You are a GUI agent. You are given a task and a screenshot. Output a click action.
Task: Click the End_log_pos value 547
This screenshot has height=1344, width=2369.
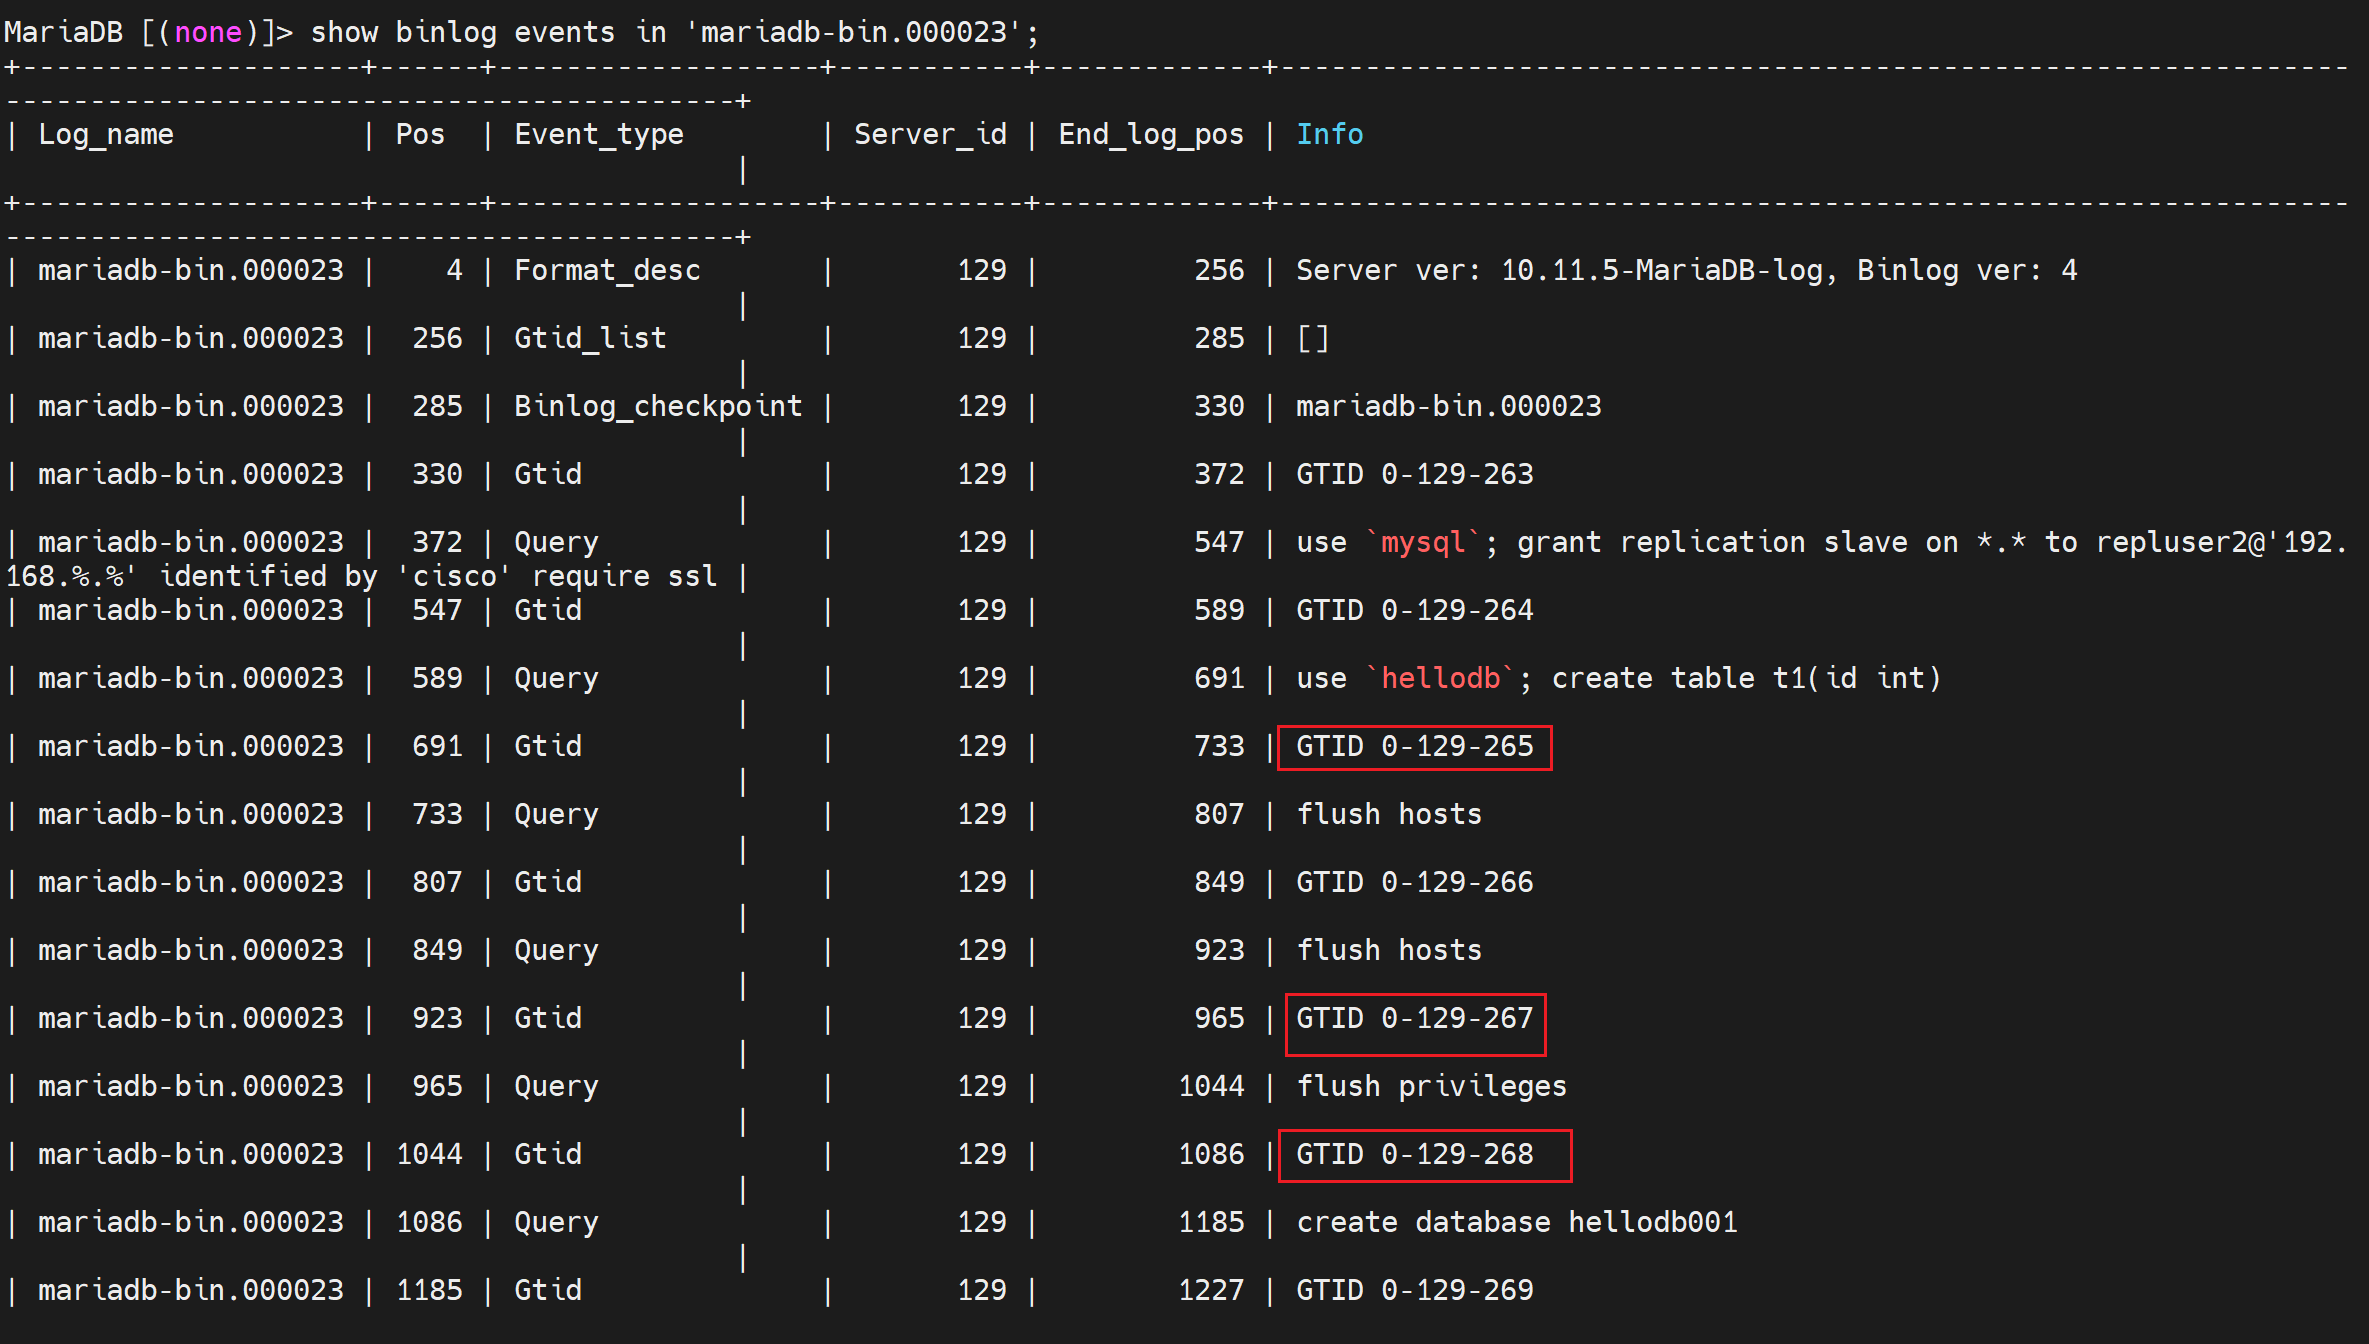tap(1219, 543)
